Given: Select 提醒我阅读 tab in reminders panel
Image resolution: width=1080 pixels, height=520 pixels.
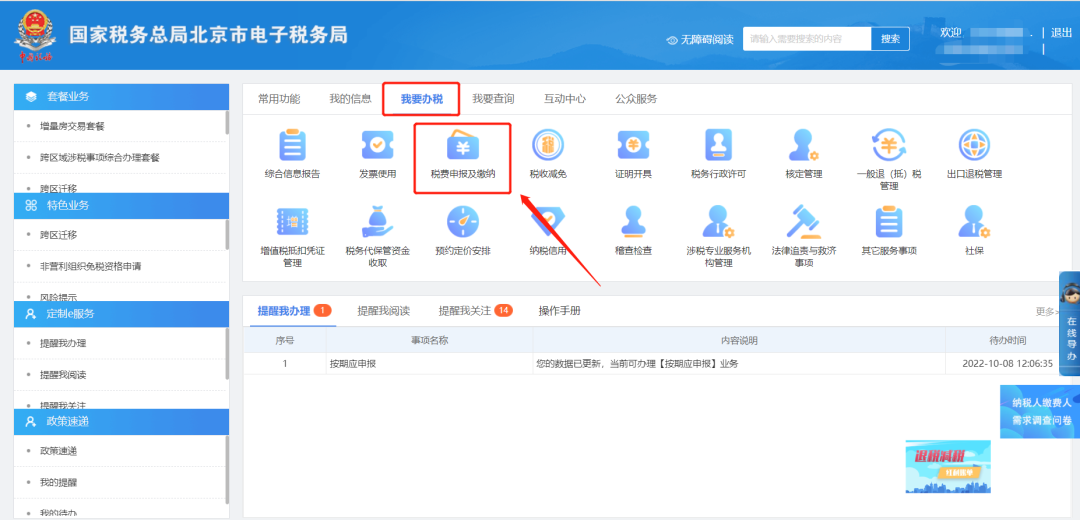Looking at the screenshot, I should 384,311.
